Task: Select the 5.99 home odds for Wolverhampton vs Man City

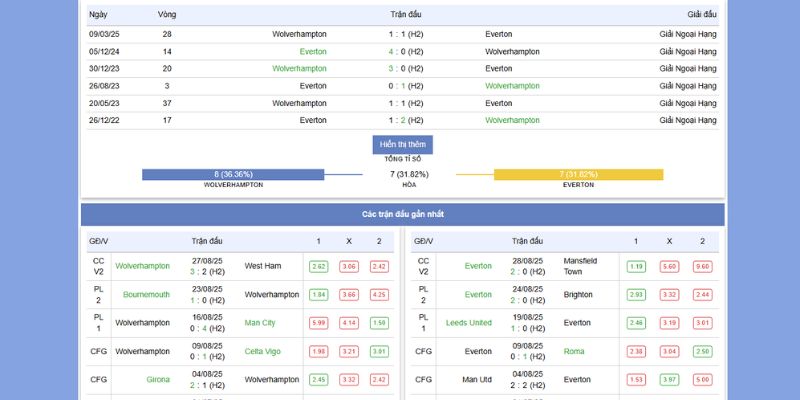Action: pos(319,323)
